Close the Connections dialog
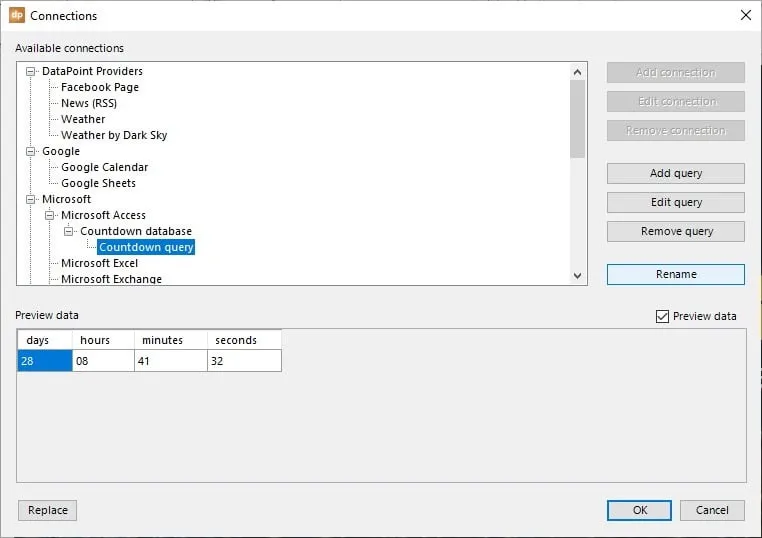 click(x=745, y=15)
